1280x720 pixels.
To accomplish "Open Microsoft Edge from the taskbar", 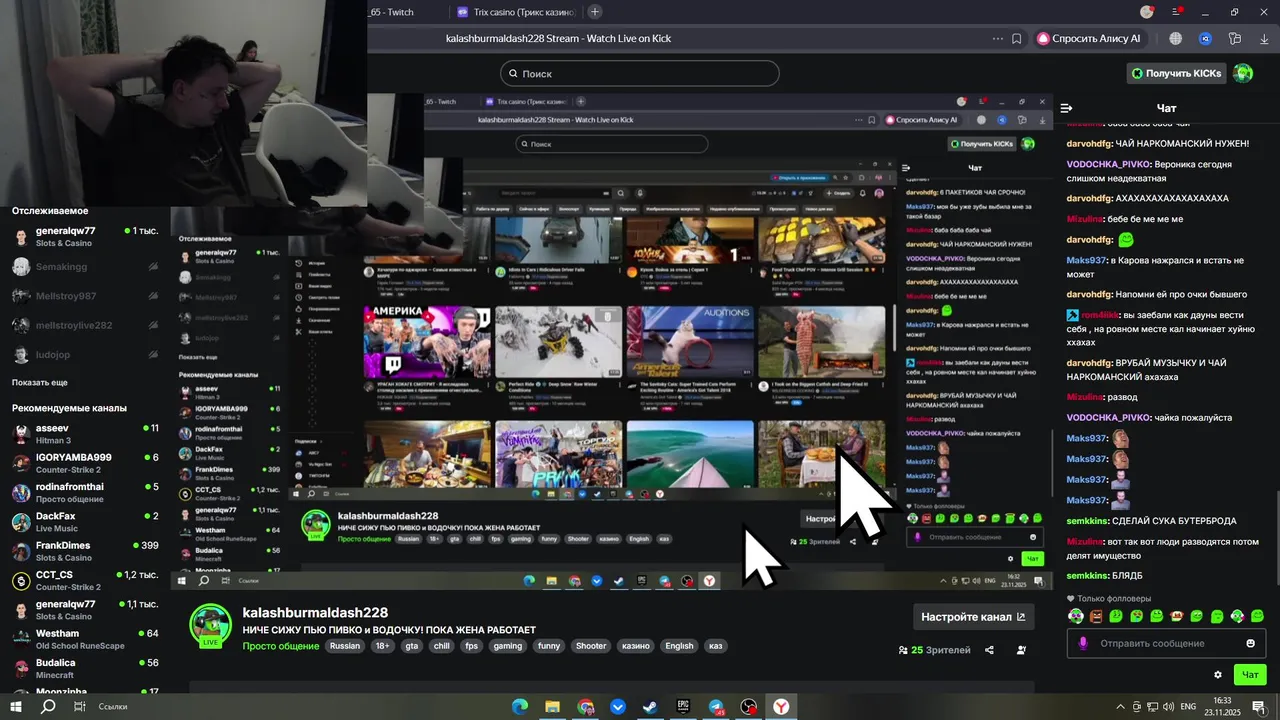I will coord(520,707).
